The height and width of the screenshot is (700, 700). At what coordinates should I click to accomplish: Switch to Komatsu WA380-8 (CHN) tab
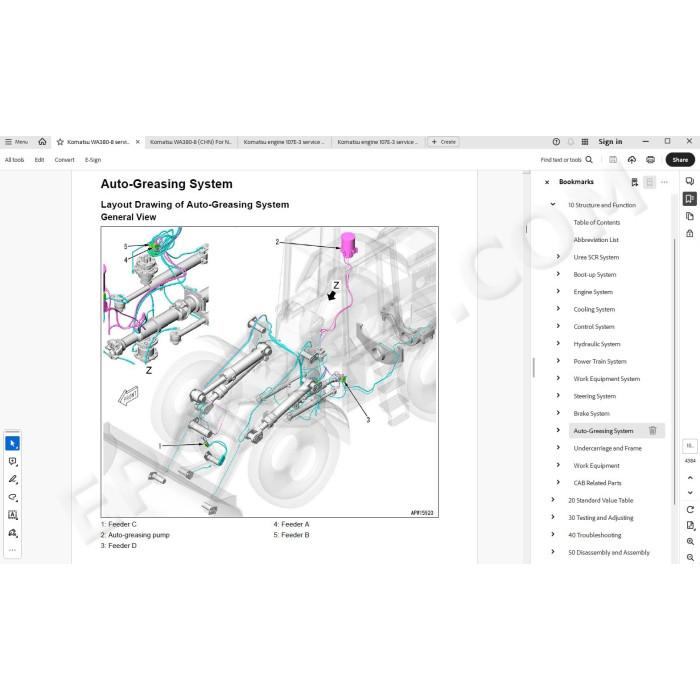[x=191, y=142]
